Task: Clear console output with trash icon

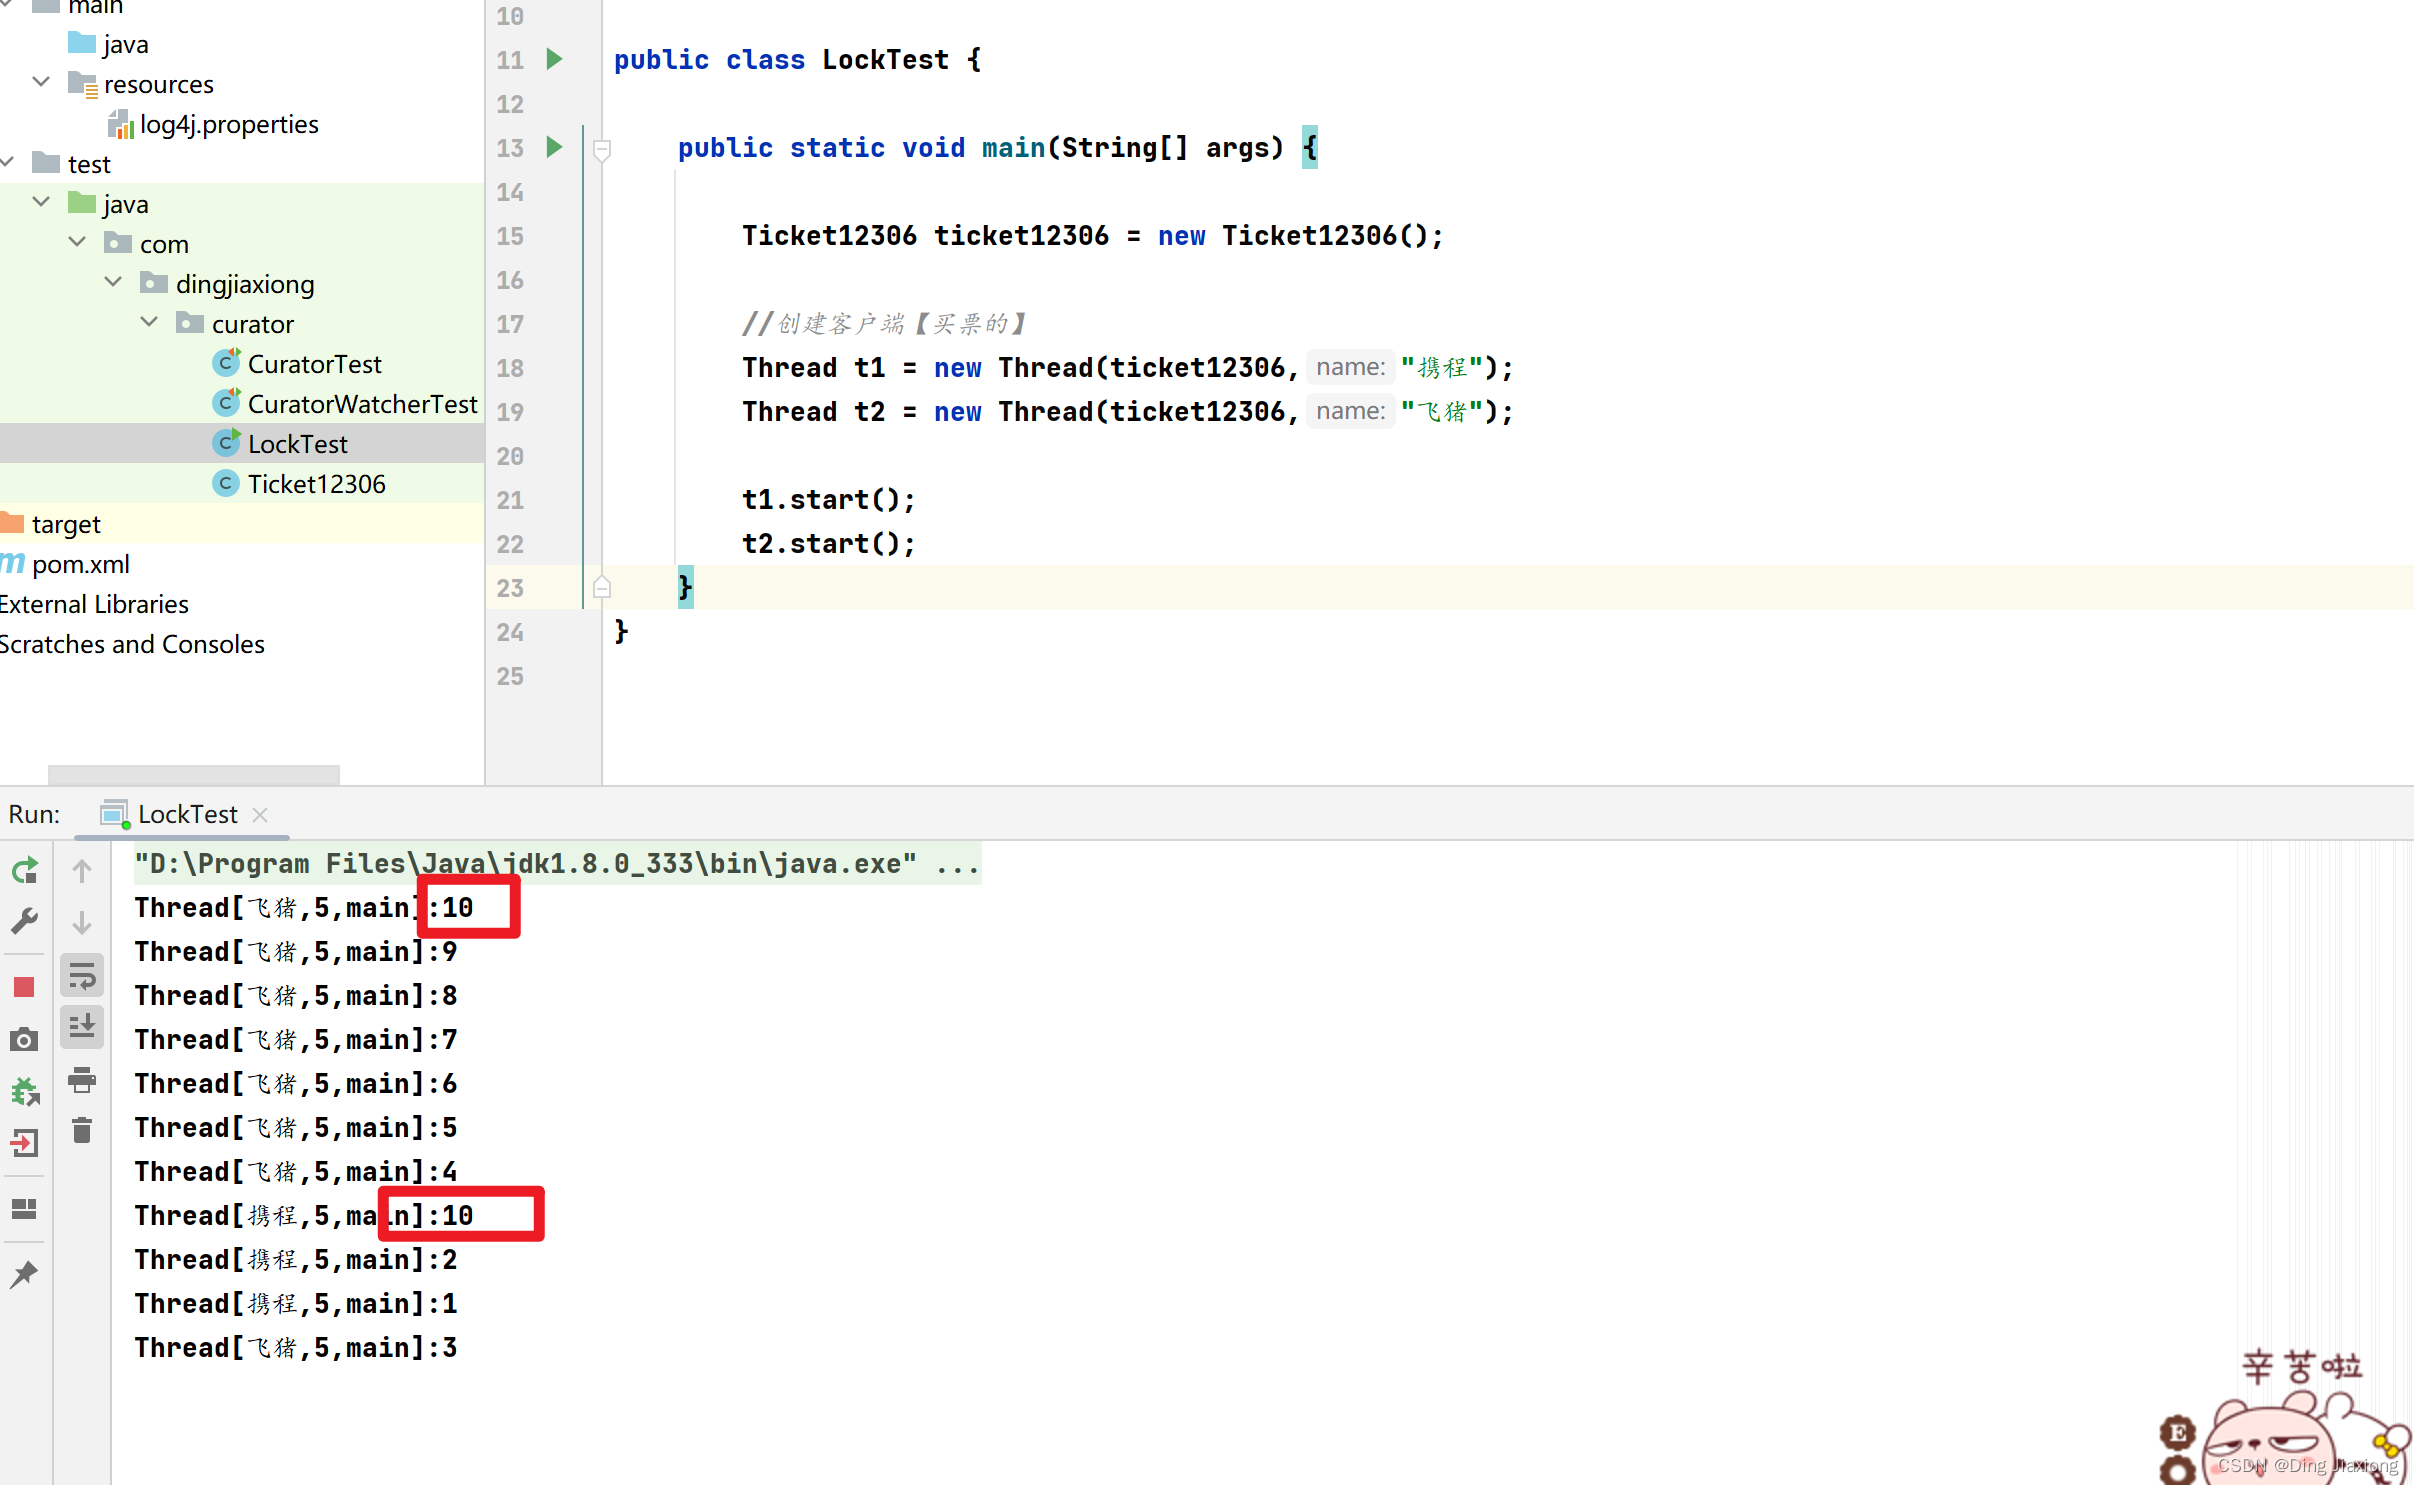Action: click(82, 1131)
